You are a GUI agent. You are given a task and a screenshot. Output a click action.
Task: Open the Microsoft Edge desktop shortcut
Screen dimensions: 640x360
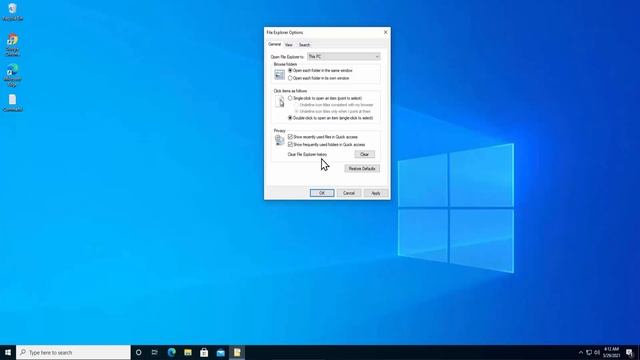(x=12, y=75)
